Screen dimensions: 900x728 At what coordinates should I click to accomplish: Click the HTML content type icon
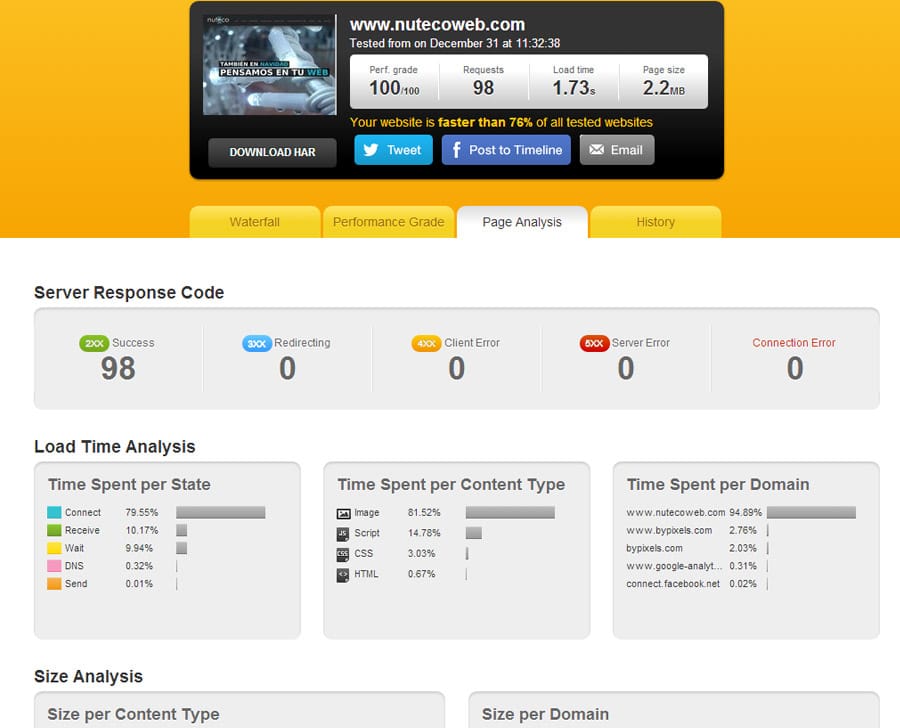[x=343, y=575]
